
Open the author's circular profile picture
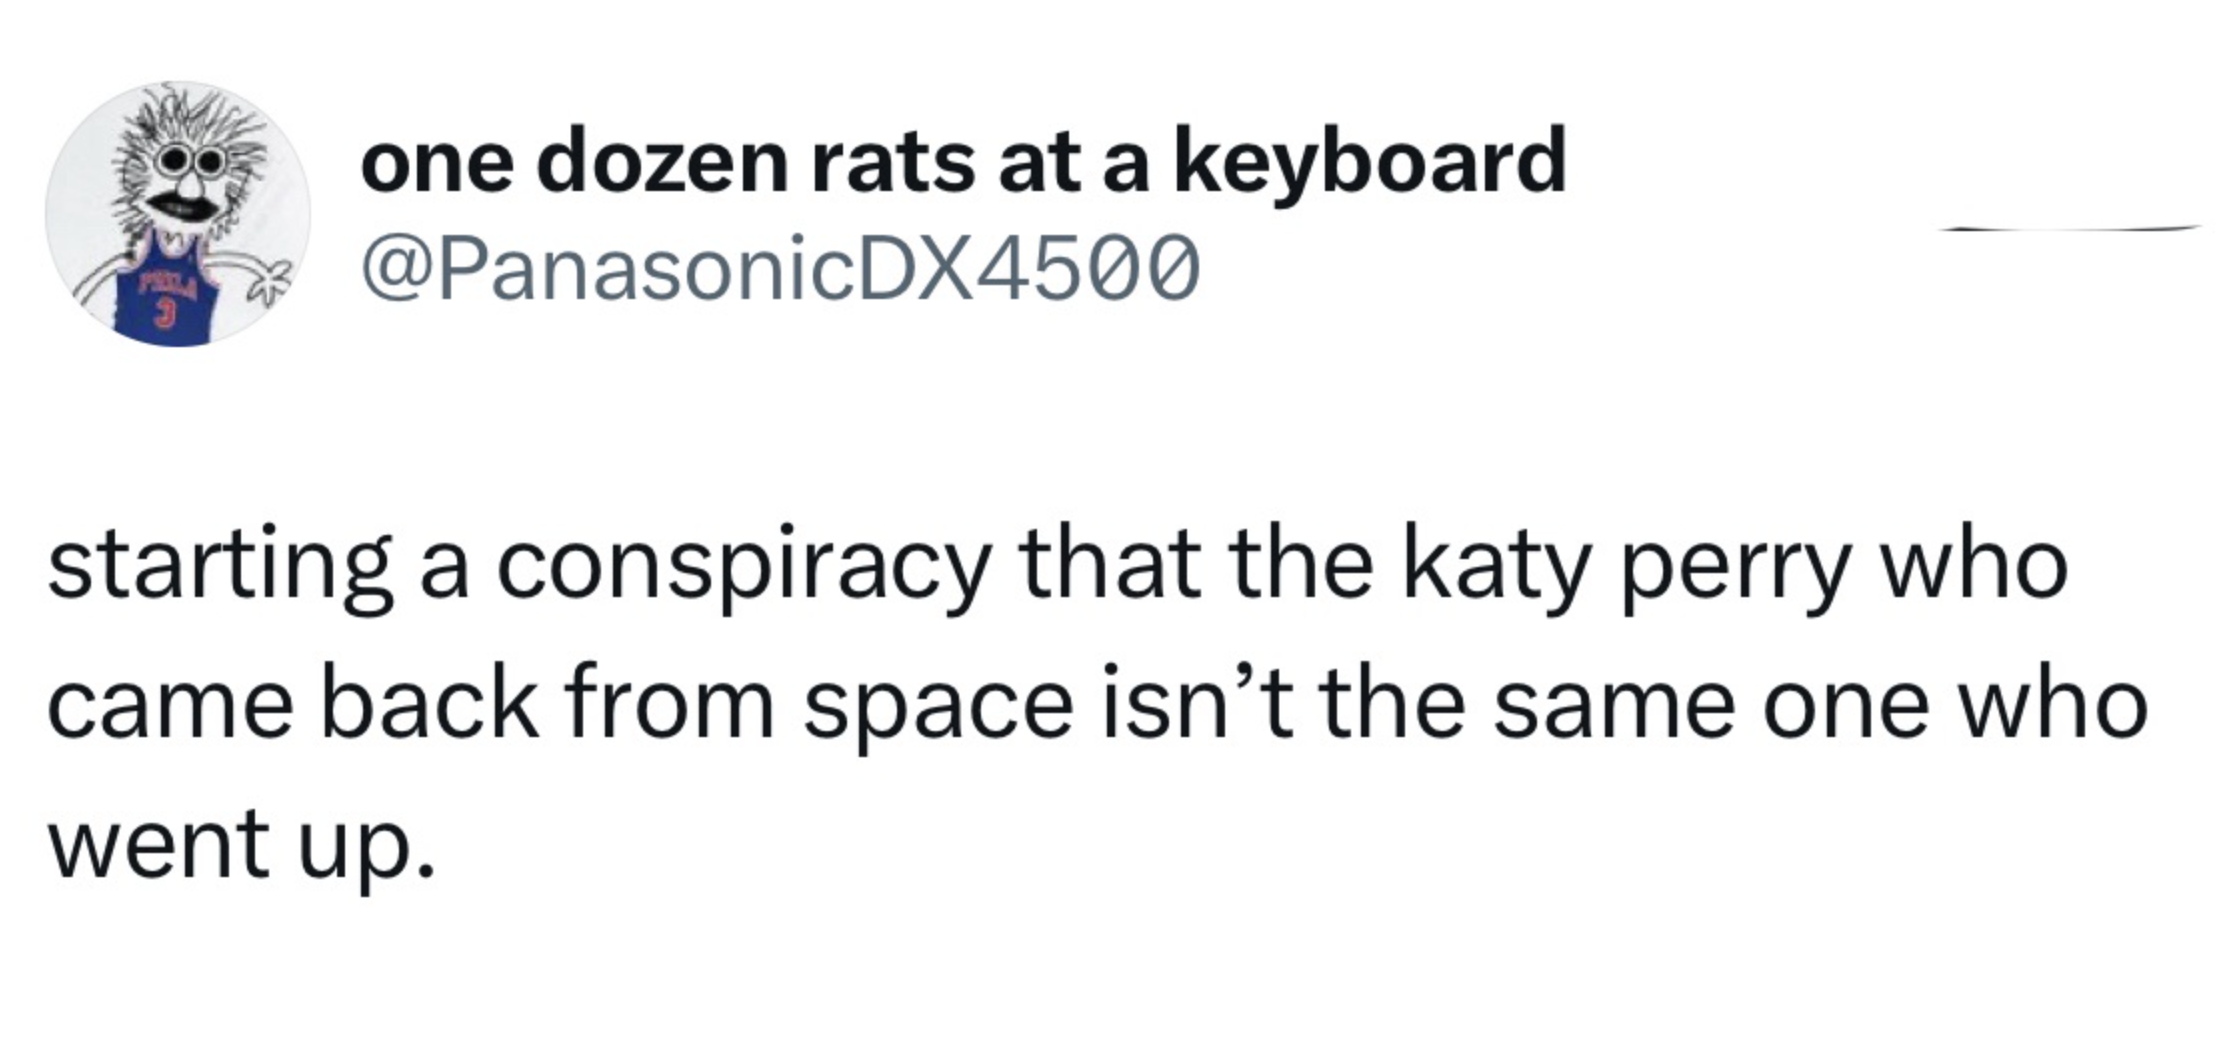(178, 214)
